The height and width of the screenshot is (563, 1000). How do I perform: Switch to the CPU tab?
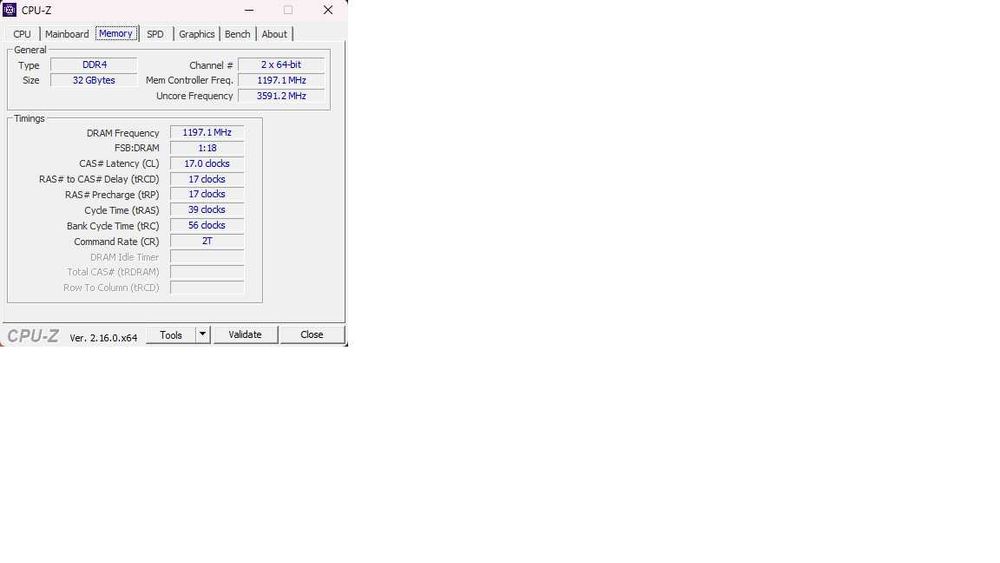point(22,34)
